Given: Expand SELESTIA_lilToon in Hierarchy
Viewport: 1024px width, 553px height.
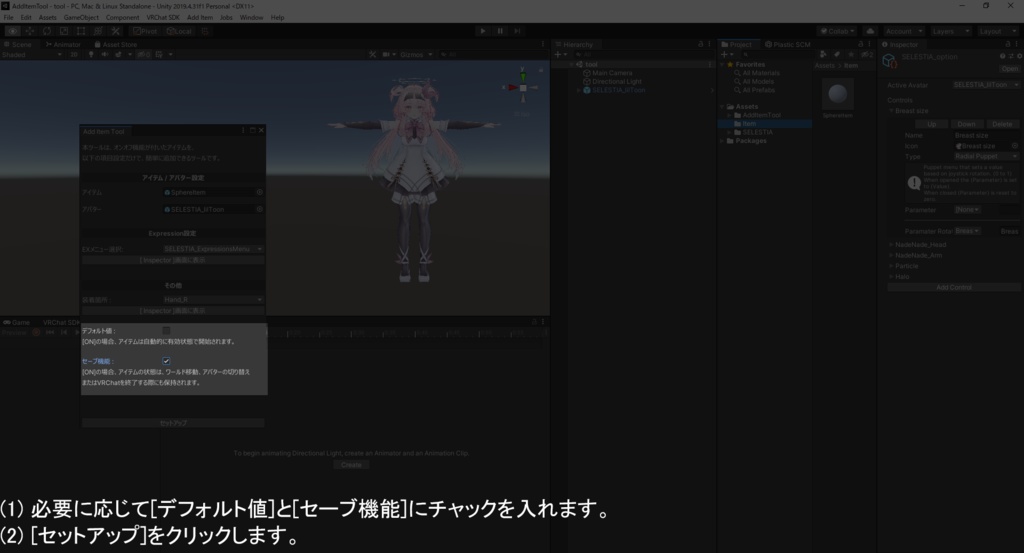Looking at the screenshot, I should click(579, 90).
